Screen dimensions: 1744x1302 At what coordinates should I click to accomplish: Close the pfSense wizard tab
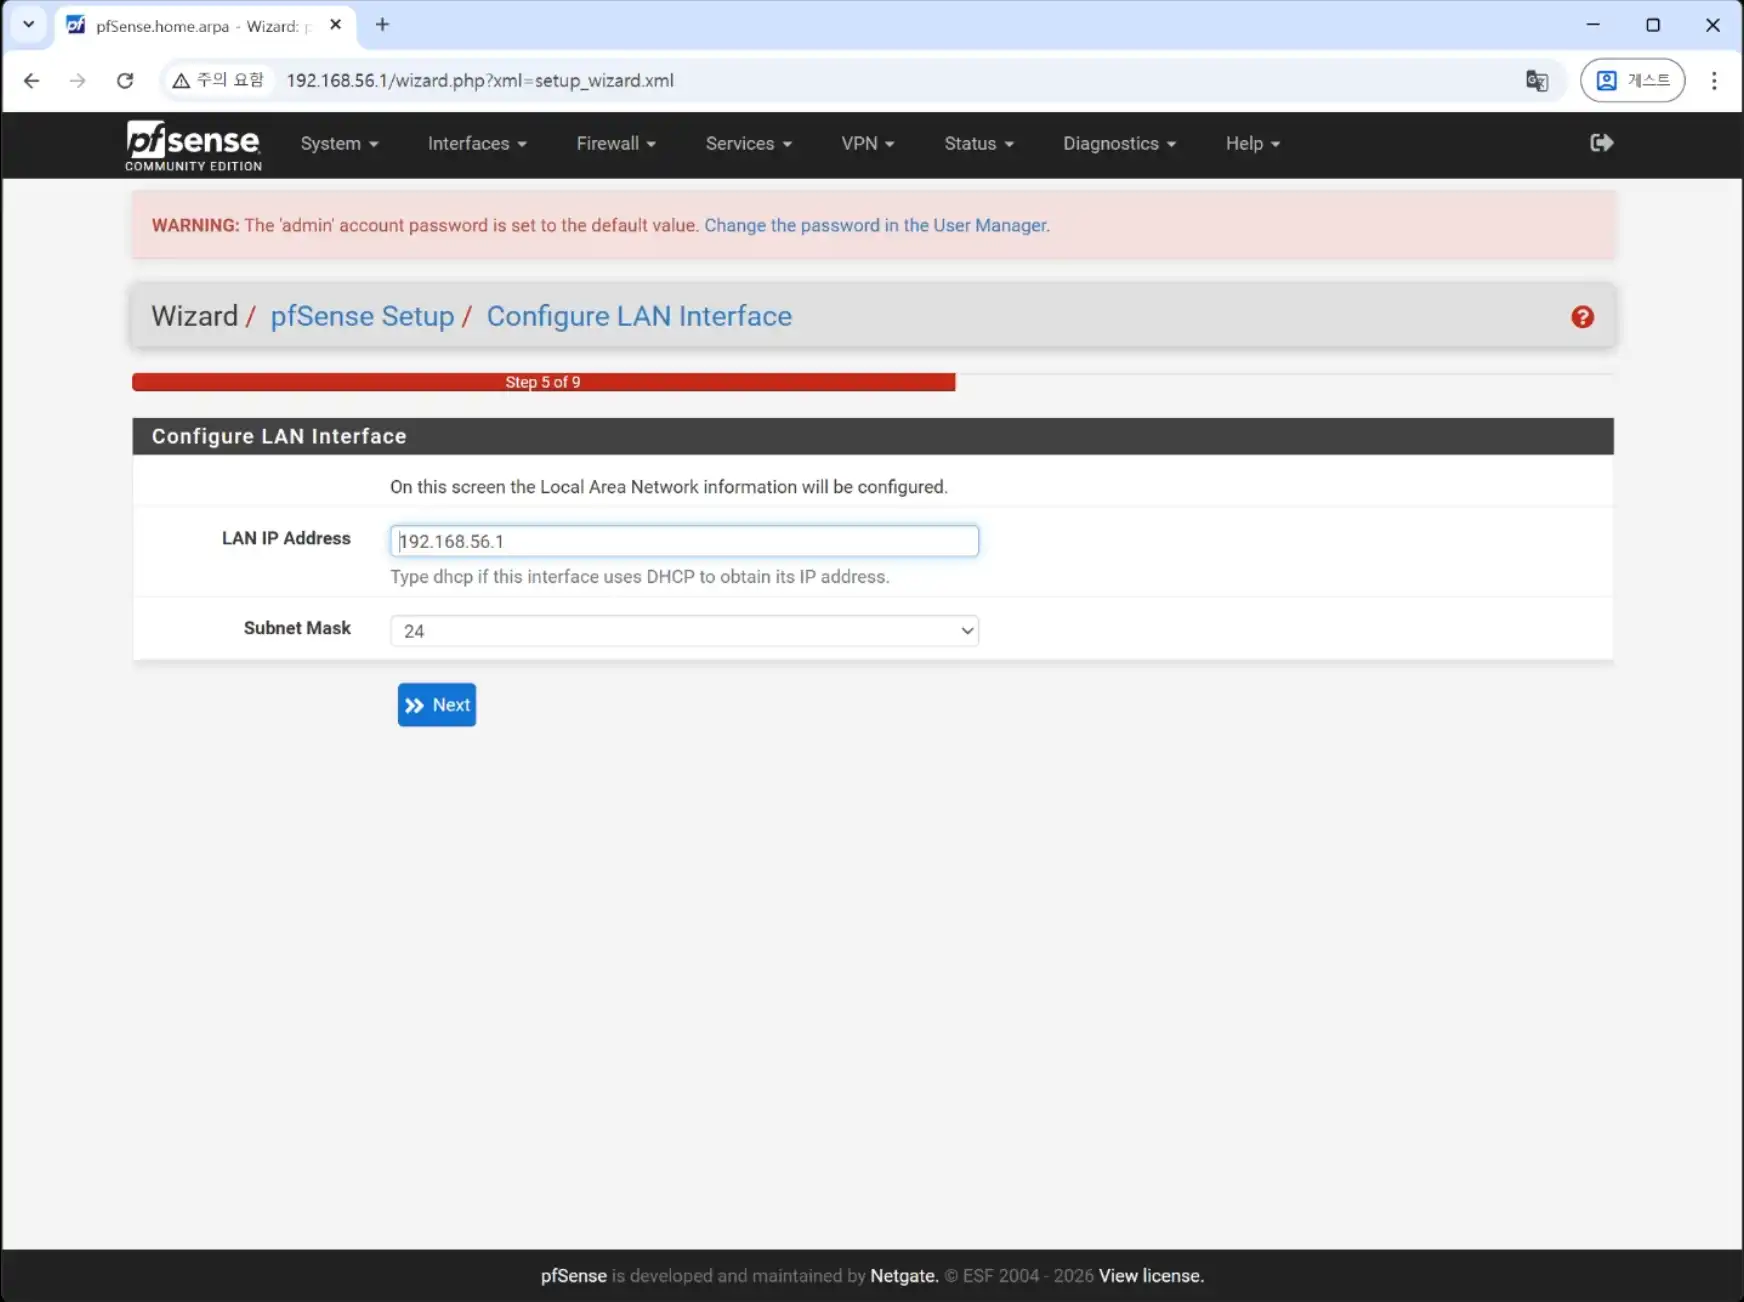336,25
